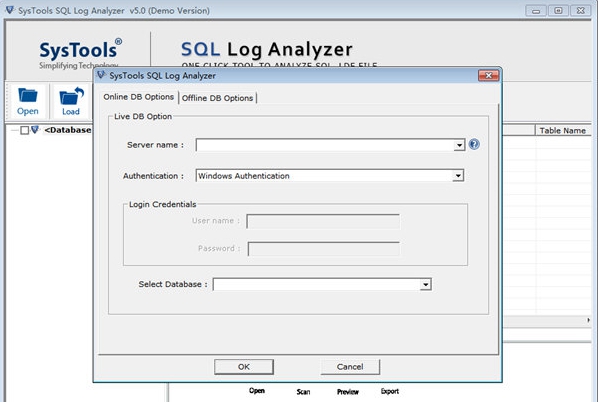Click the Select Database combo field
Image resolution: width=598 pixels, height=402 pixels.
(322, 285)
